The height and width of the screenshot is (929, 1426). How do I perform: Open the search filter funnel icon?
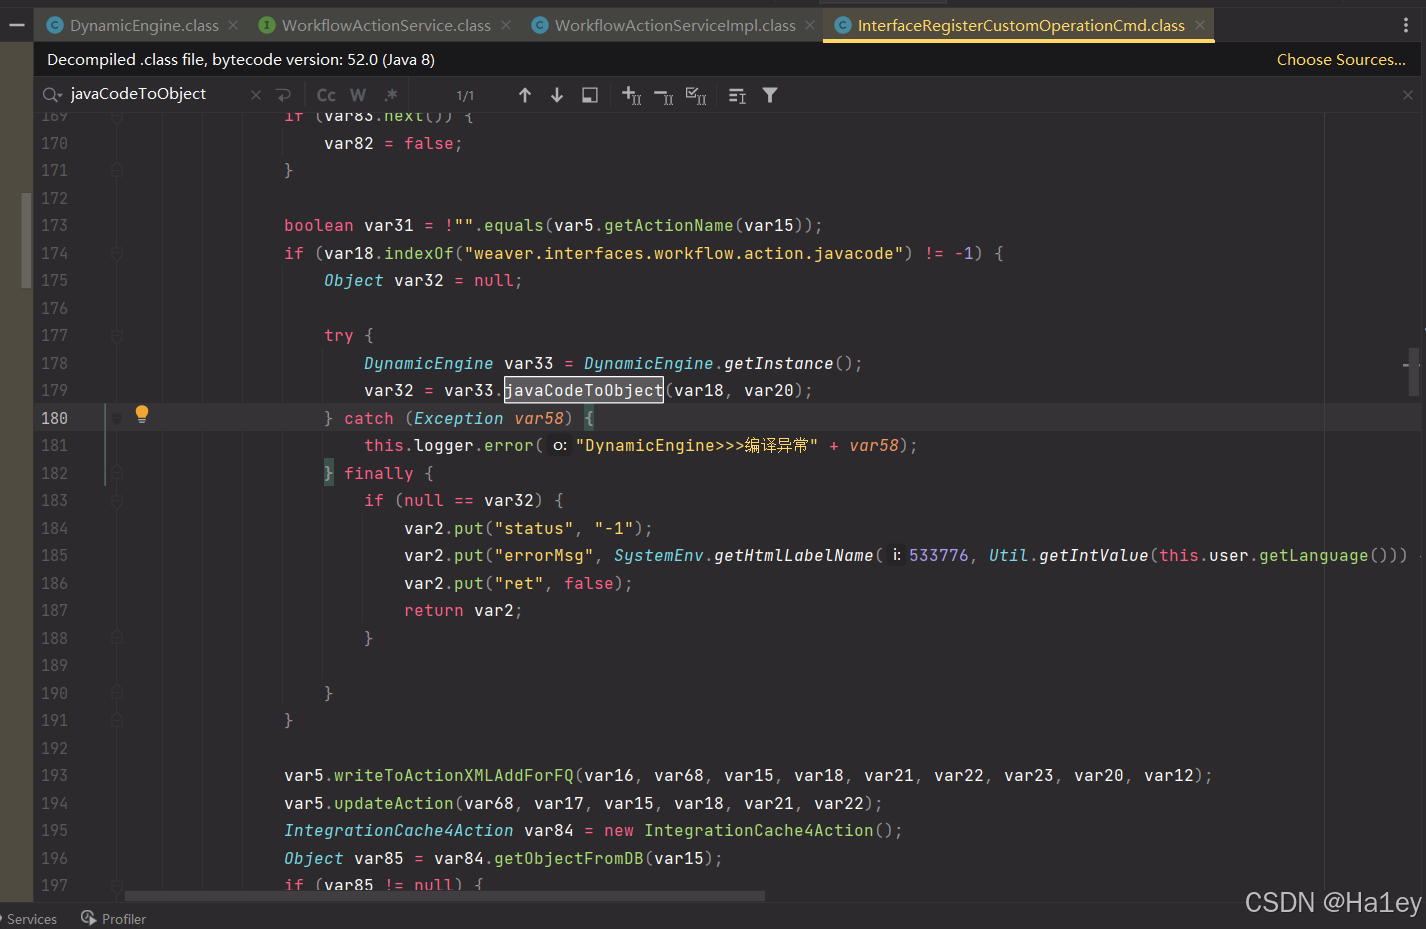770,95
